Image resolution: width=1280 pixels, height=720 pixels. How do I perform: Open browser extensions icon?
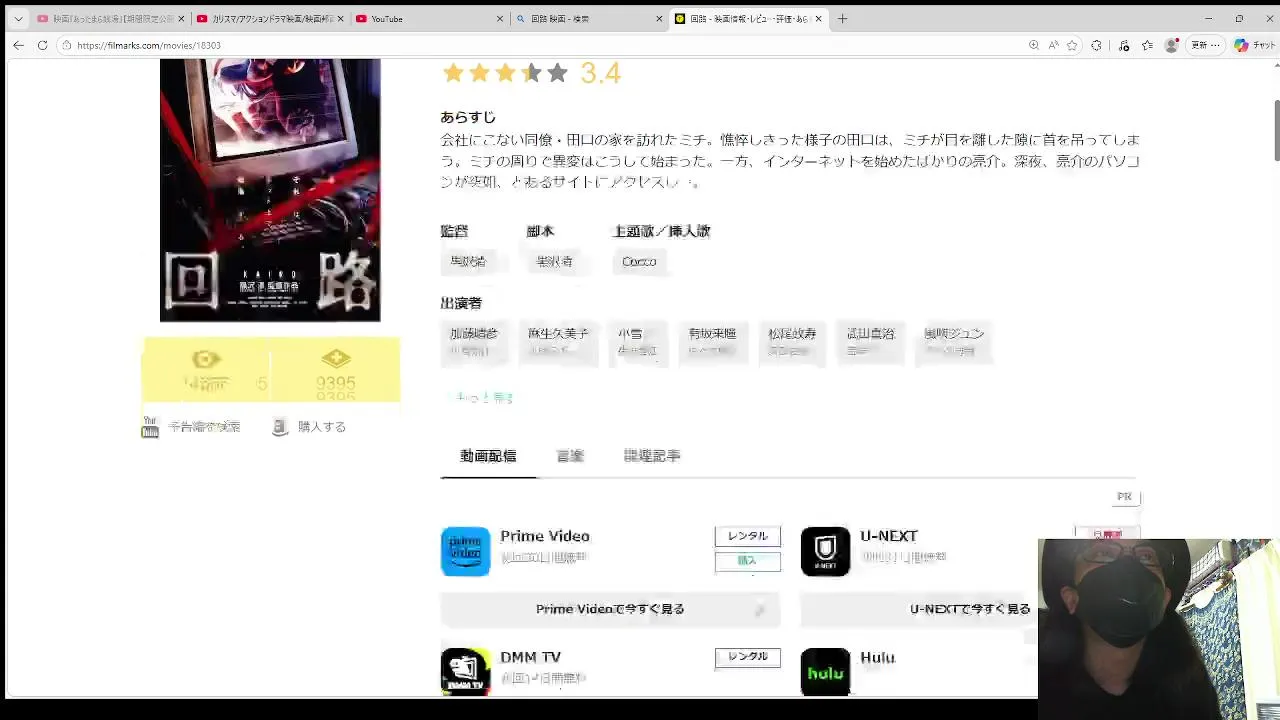point(1097,45)
